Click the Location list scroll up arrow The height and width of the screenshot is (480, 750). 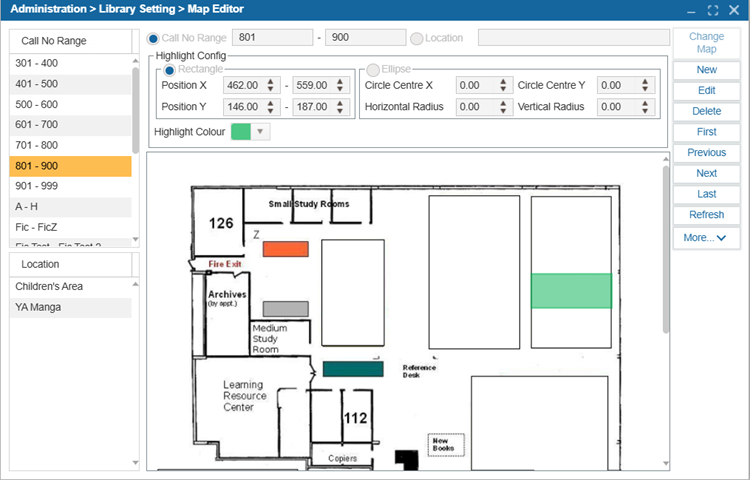tap(135, 284)
